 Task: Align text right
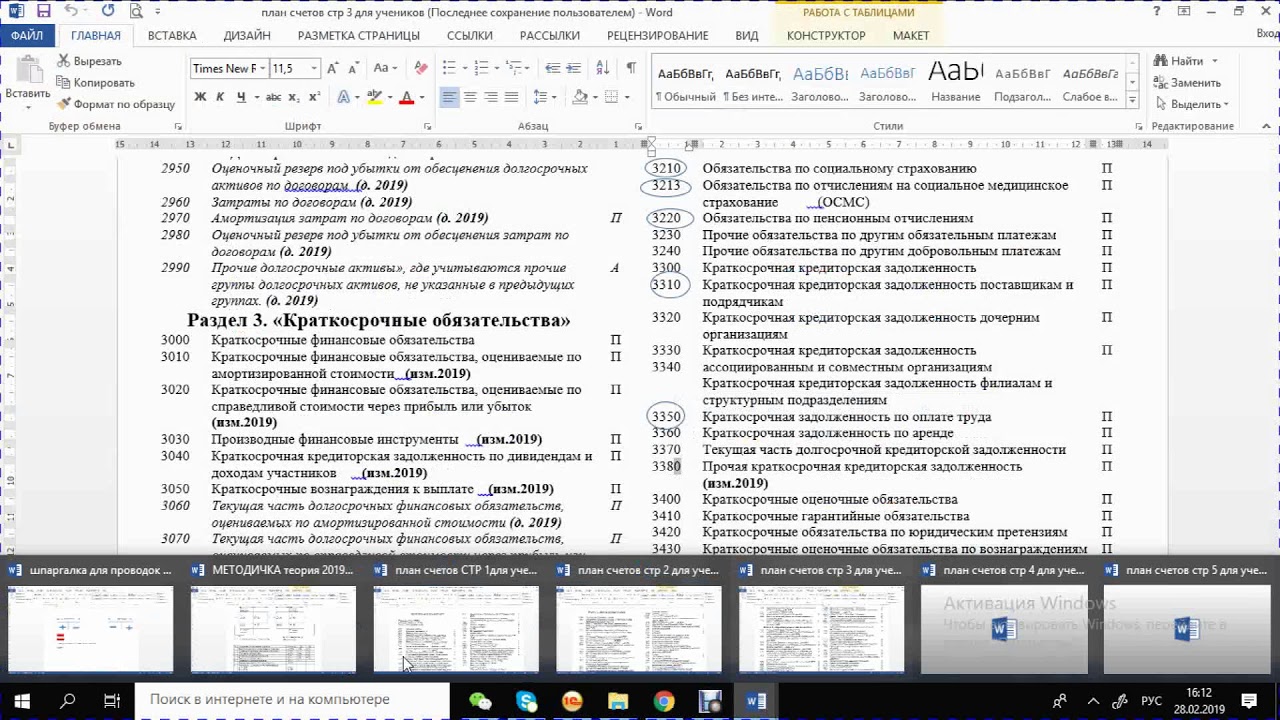coord(491,97)
